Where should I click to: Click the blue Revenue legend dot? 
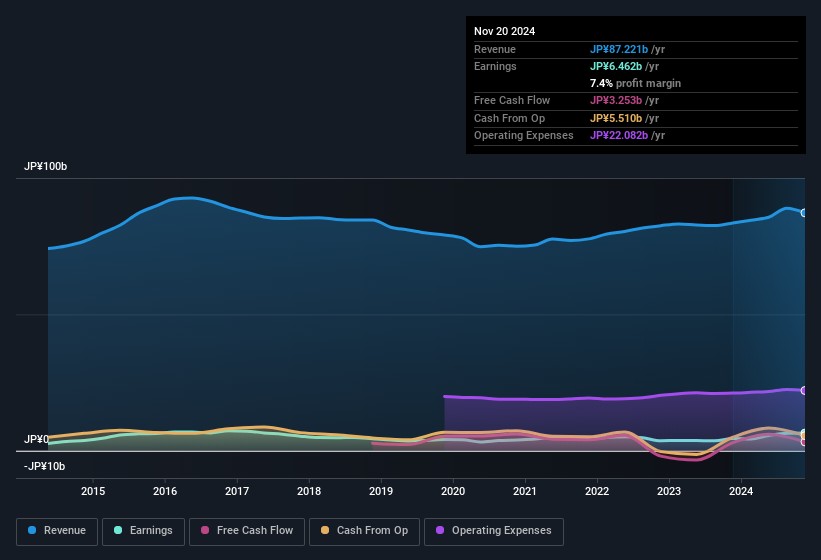33,531
